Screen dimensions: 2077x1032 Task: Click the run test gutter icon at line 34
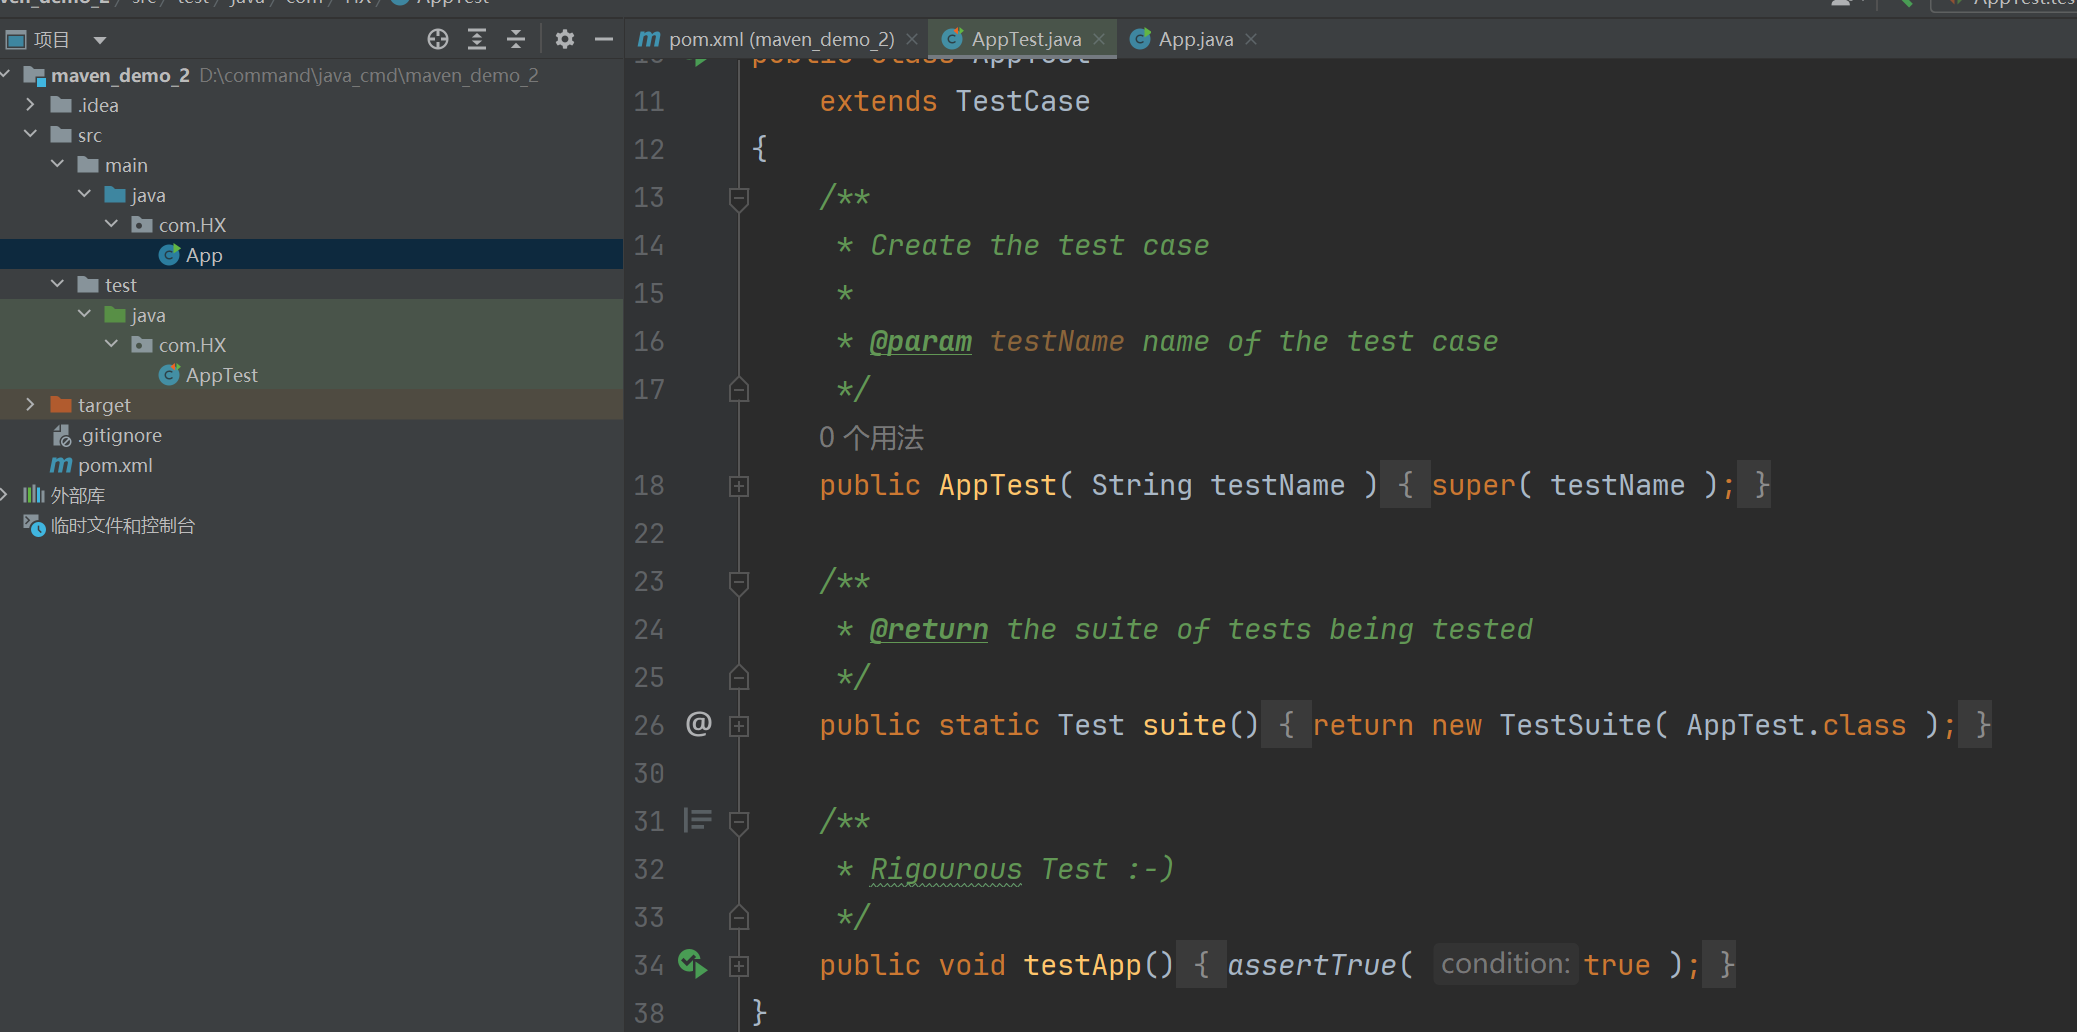pyautogui.click(x=692, y=964)
